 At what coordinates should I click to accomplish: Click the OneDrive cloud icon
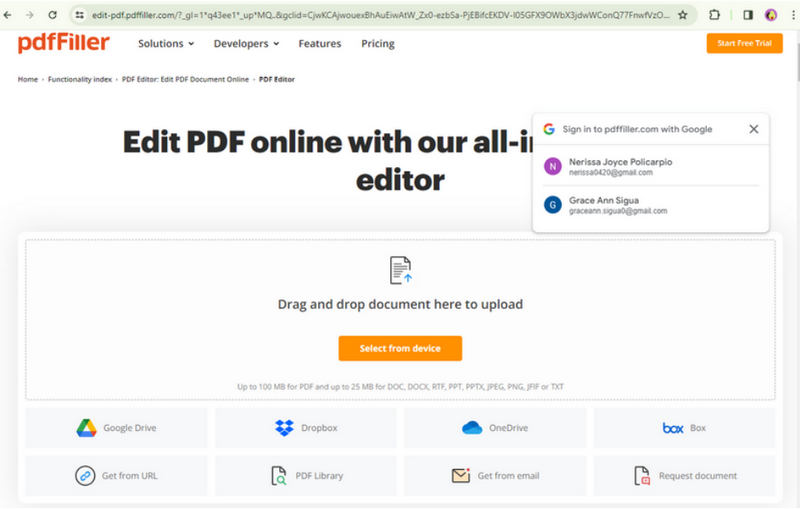[x=472, y=428]
